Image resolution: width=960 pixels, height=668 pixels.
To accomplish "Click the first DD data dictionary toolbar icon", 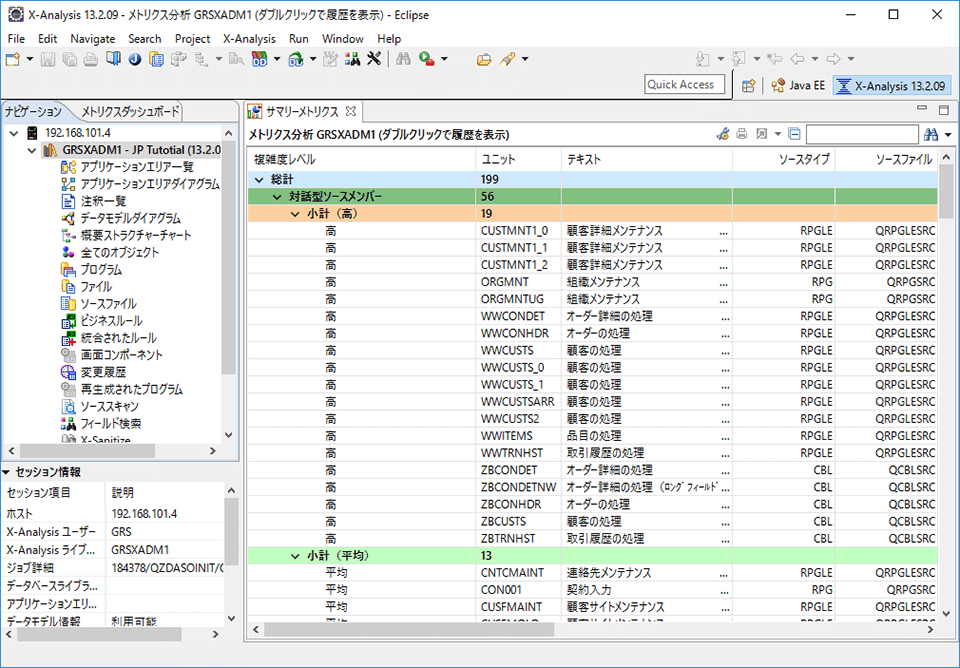I will 260,59.
